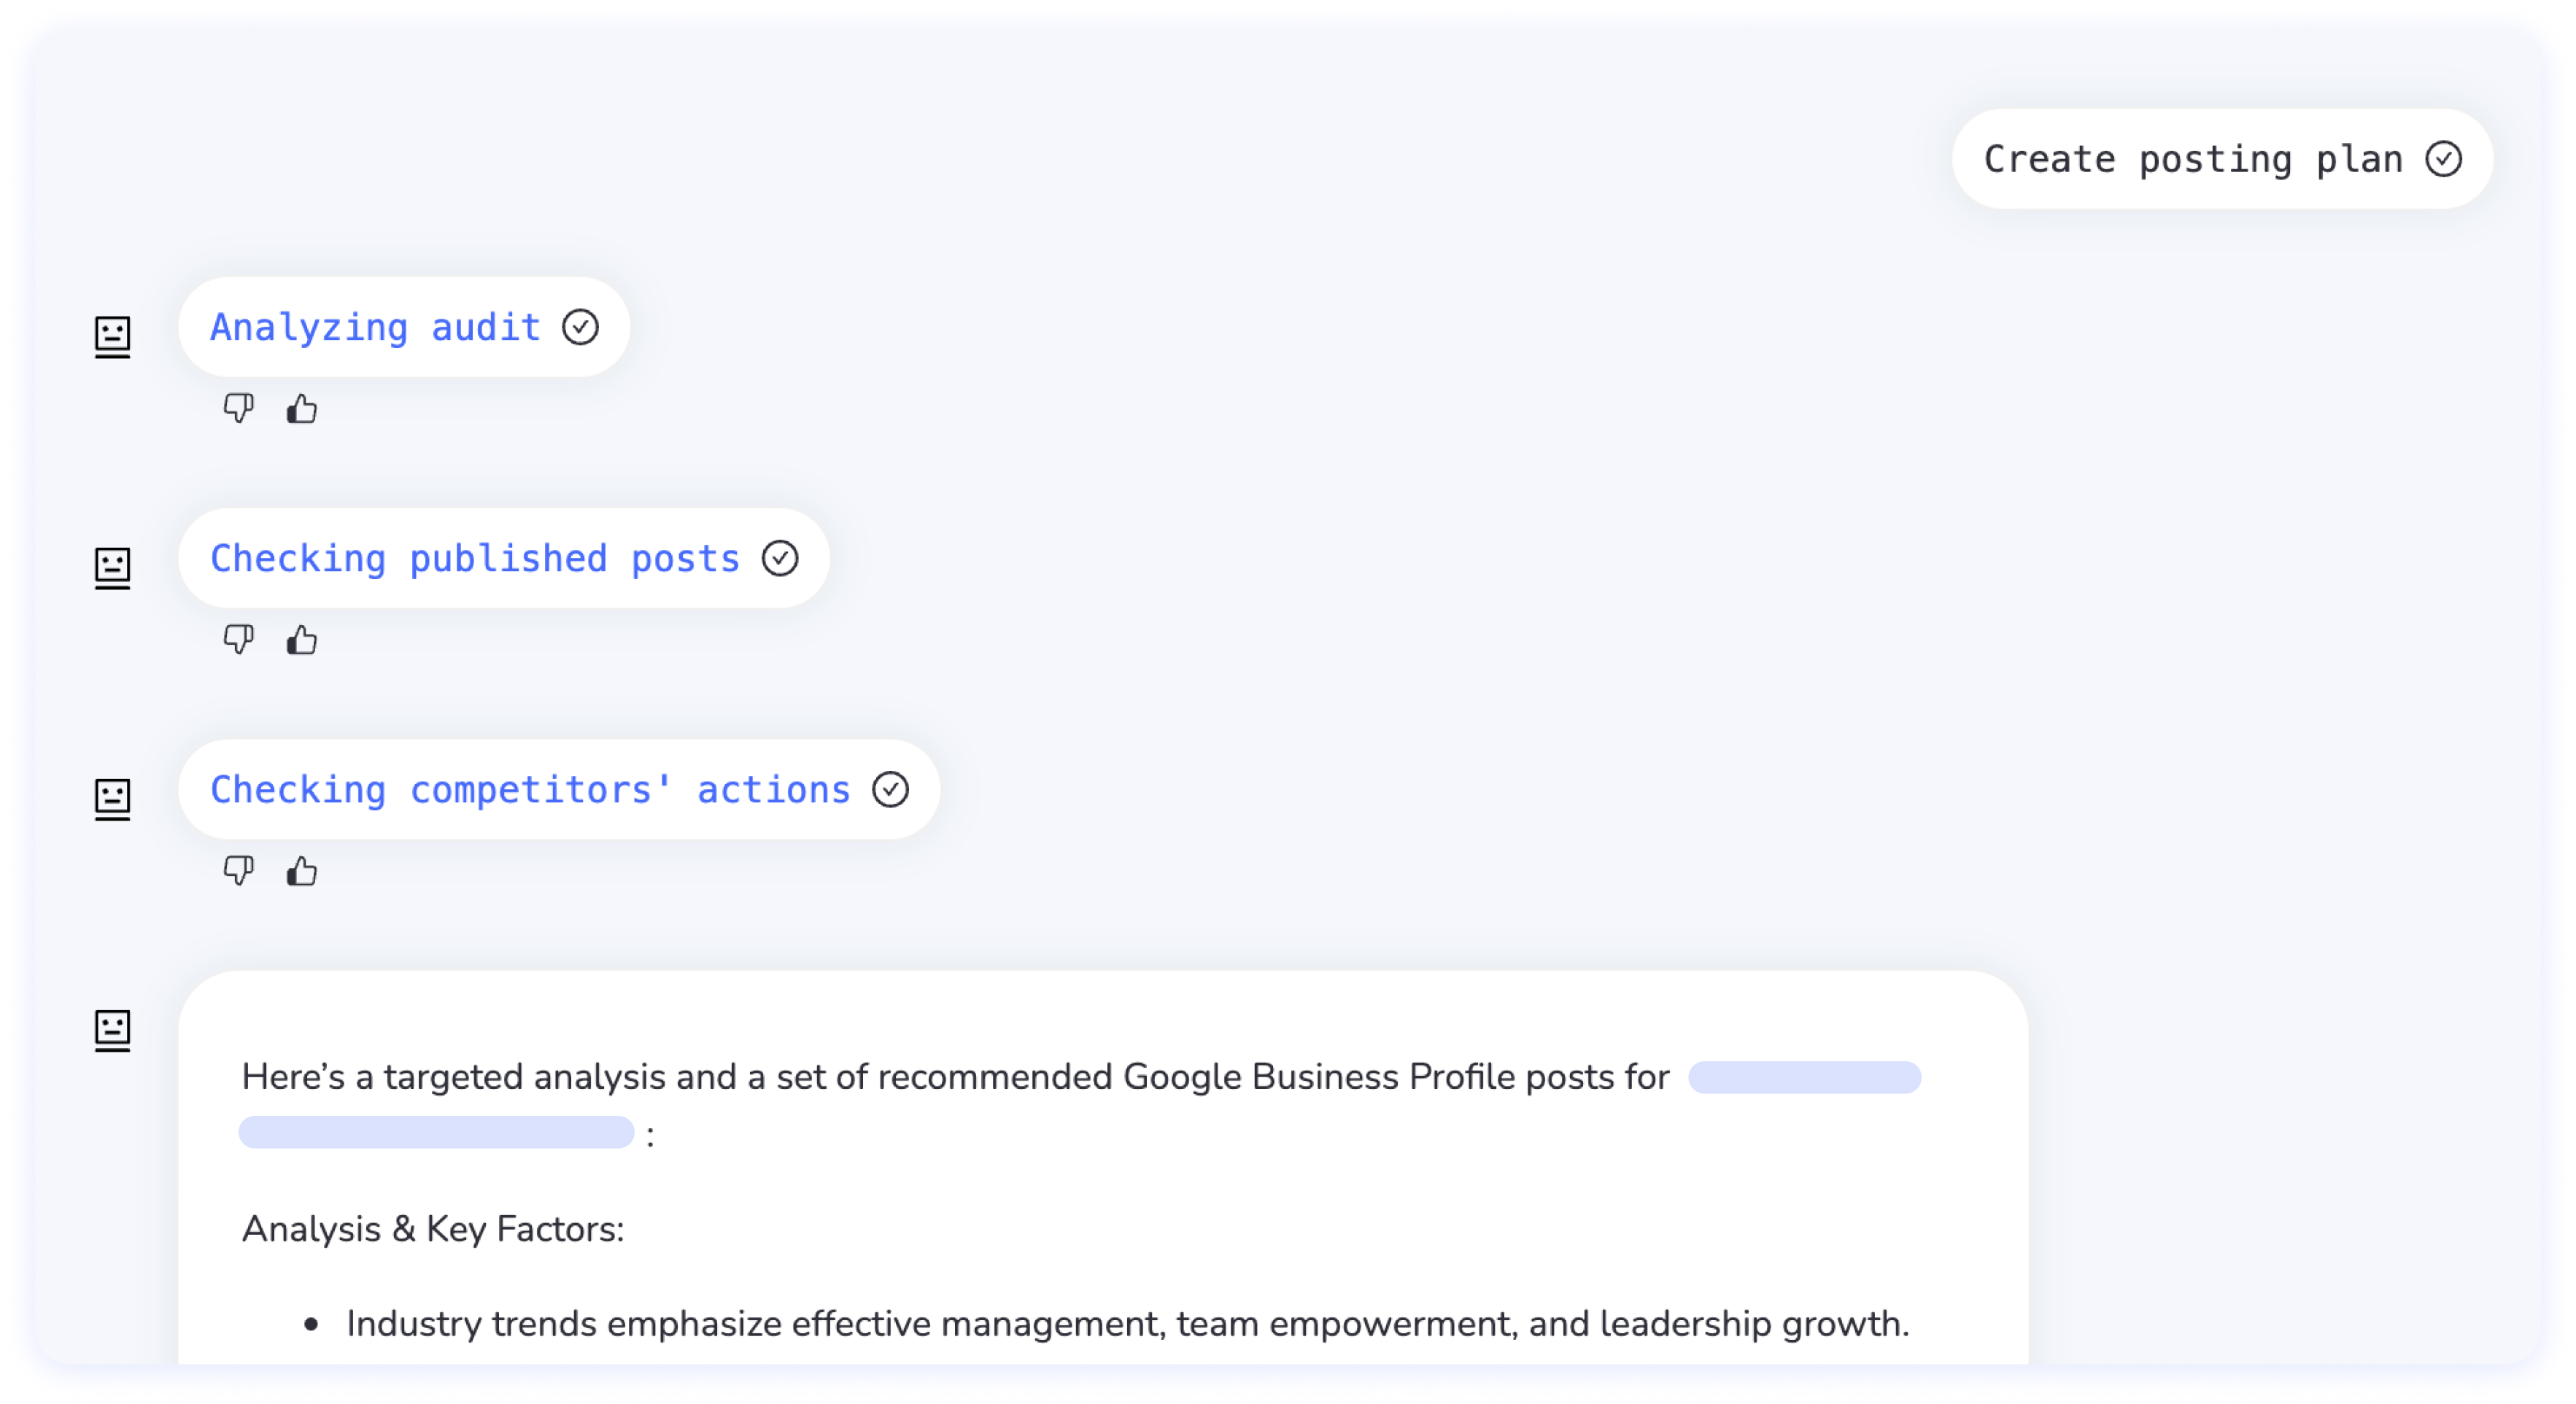Click the Analyzing audit checkmark circle
Viewport: 2576px width, 1404px height.
click(580, 327)
